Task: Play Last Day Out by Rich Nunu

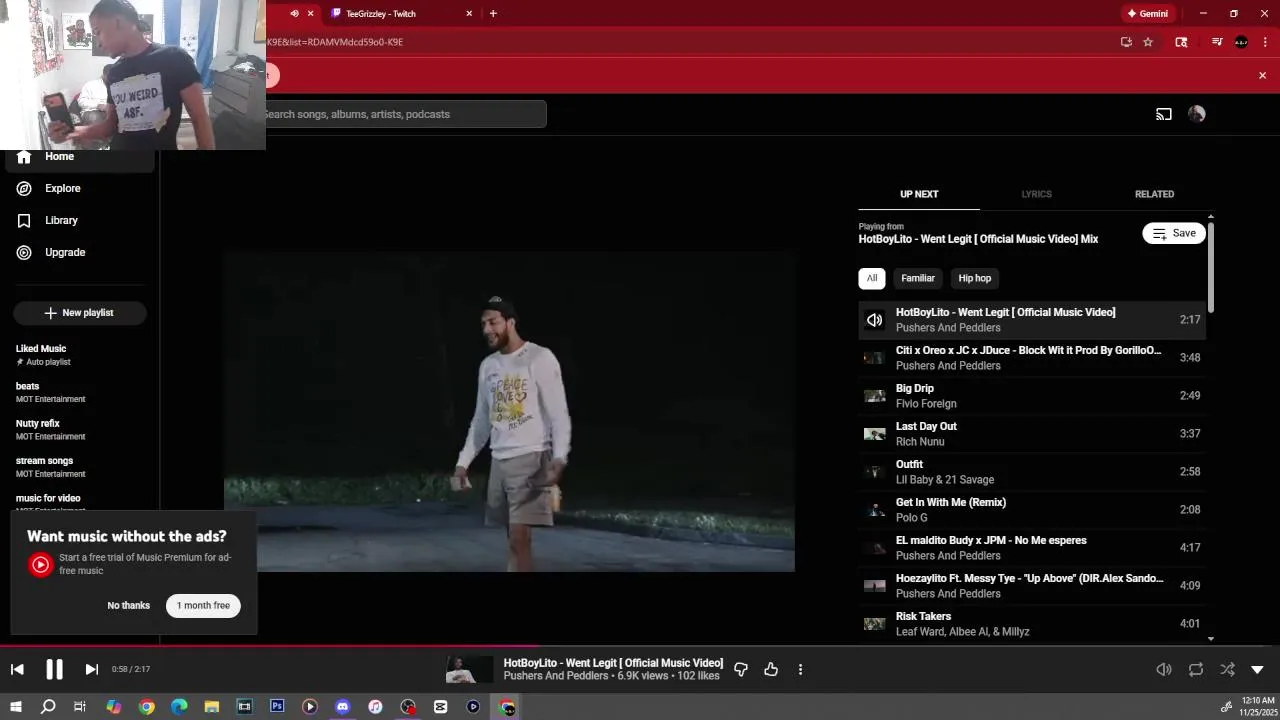Action: pos(1032,434)
